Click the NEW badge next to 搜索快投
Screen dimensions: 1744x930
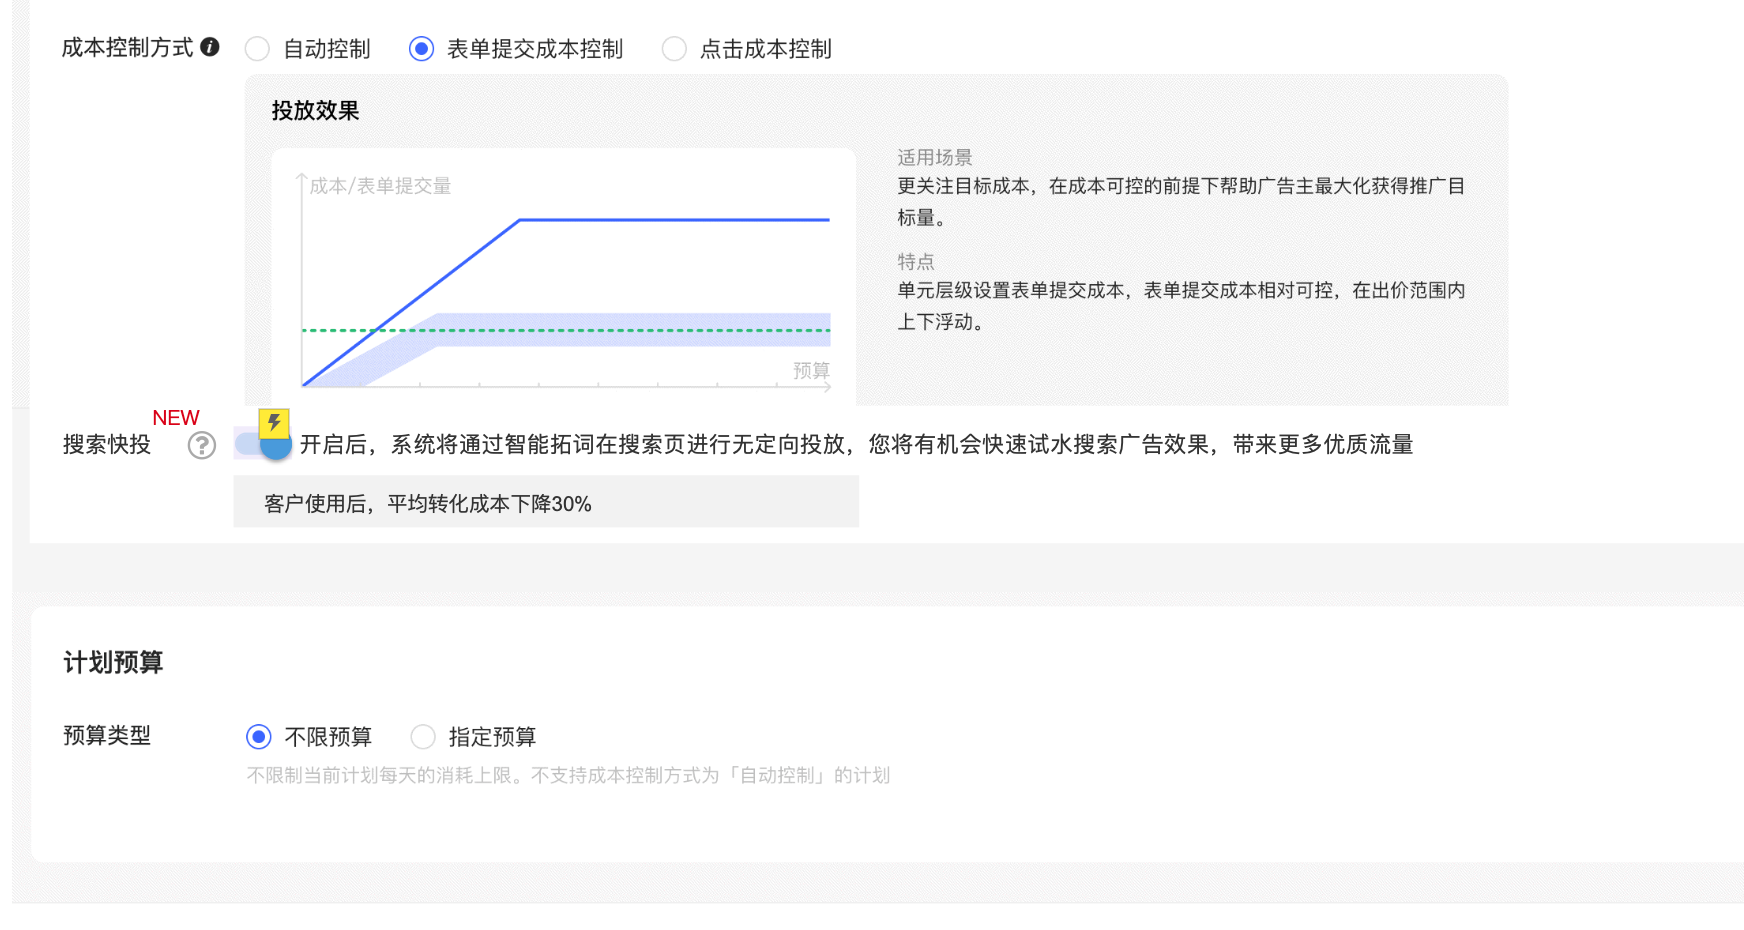coord(175,417)
